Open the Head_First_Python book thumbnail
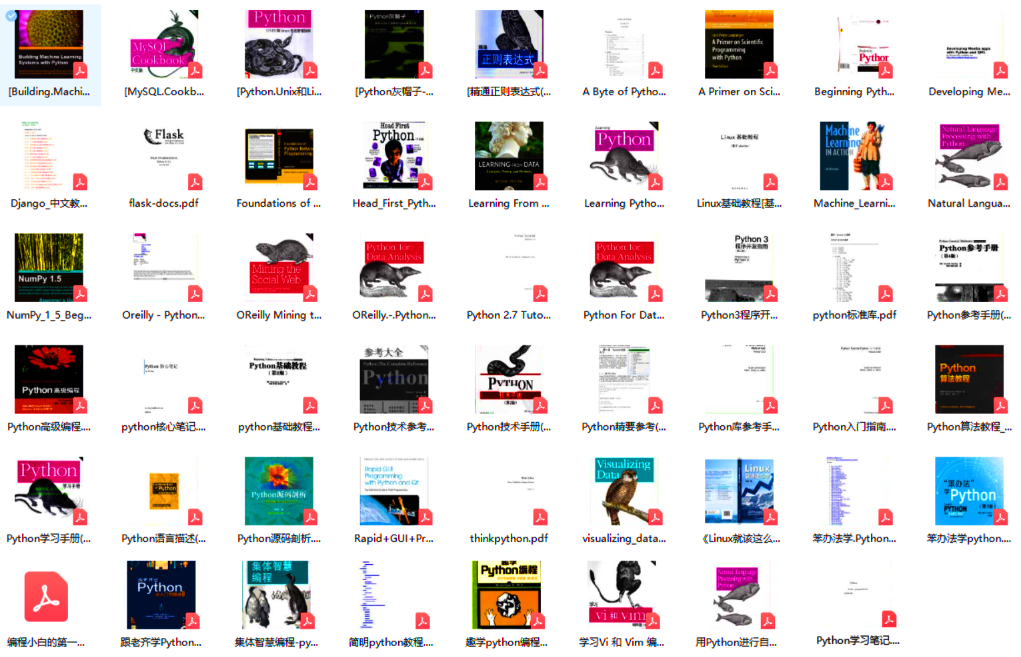 (x=394, y=156)
